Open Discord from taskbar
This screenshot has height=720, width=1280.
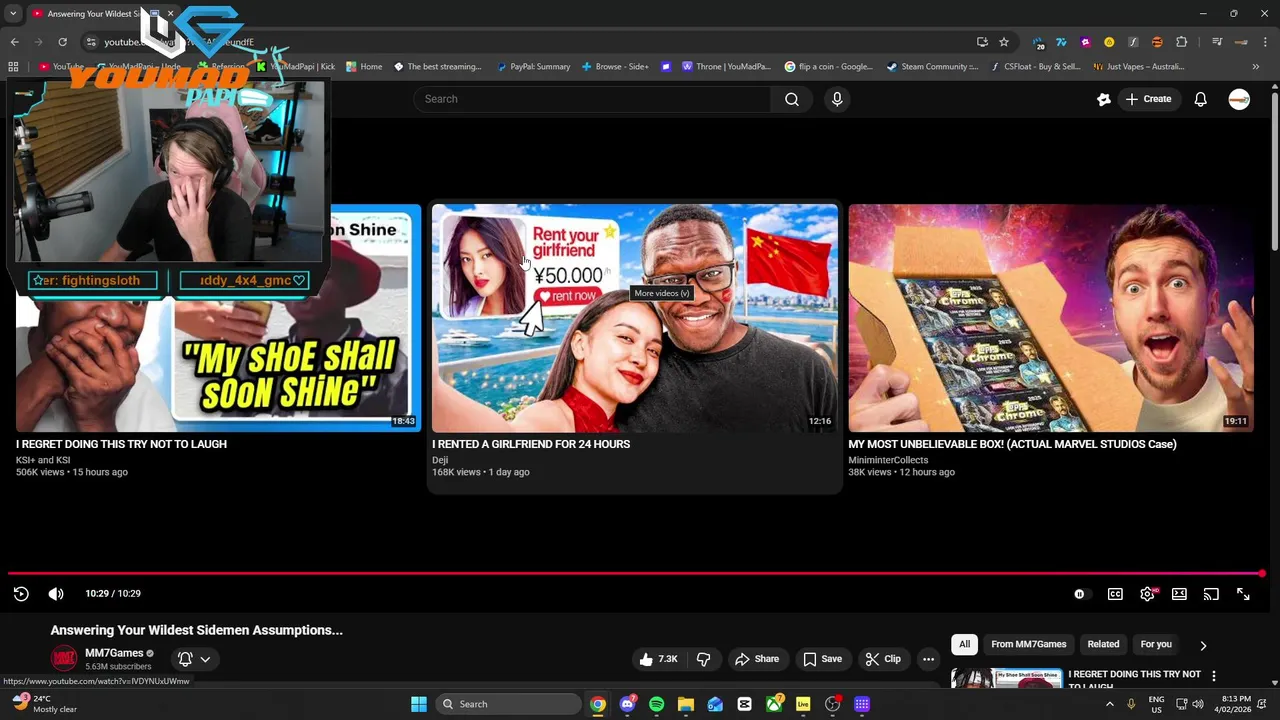[x=627, y=704]
